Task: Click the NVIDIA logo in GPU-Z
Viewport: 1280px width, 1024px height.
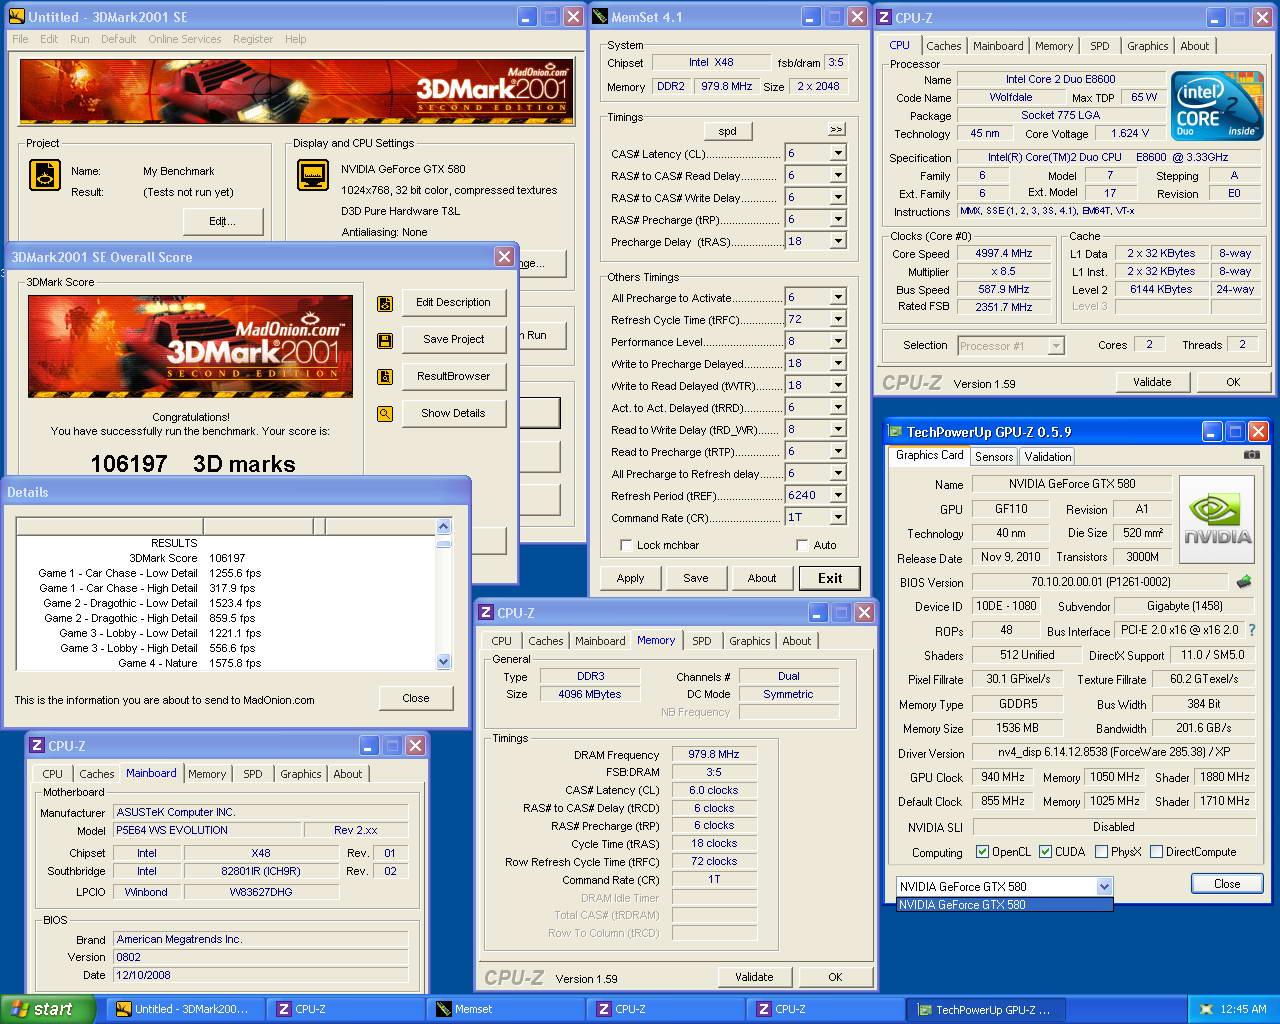Action: (x=1216, y=520)
